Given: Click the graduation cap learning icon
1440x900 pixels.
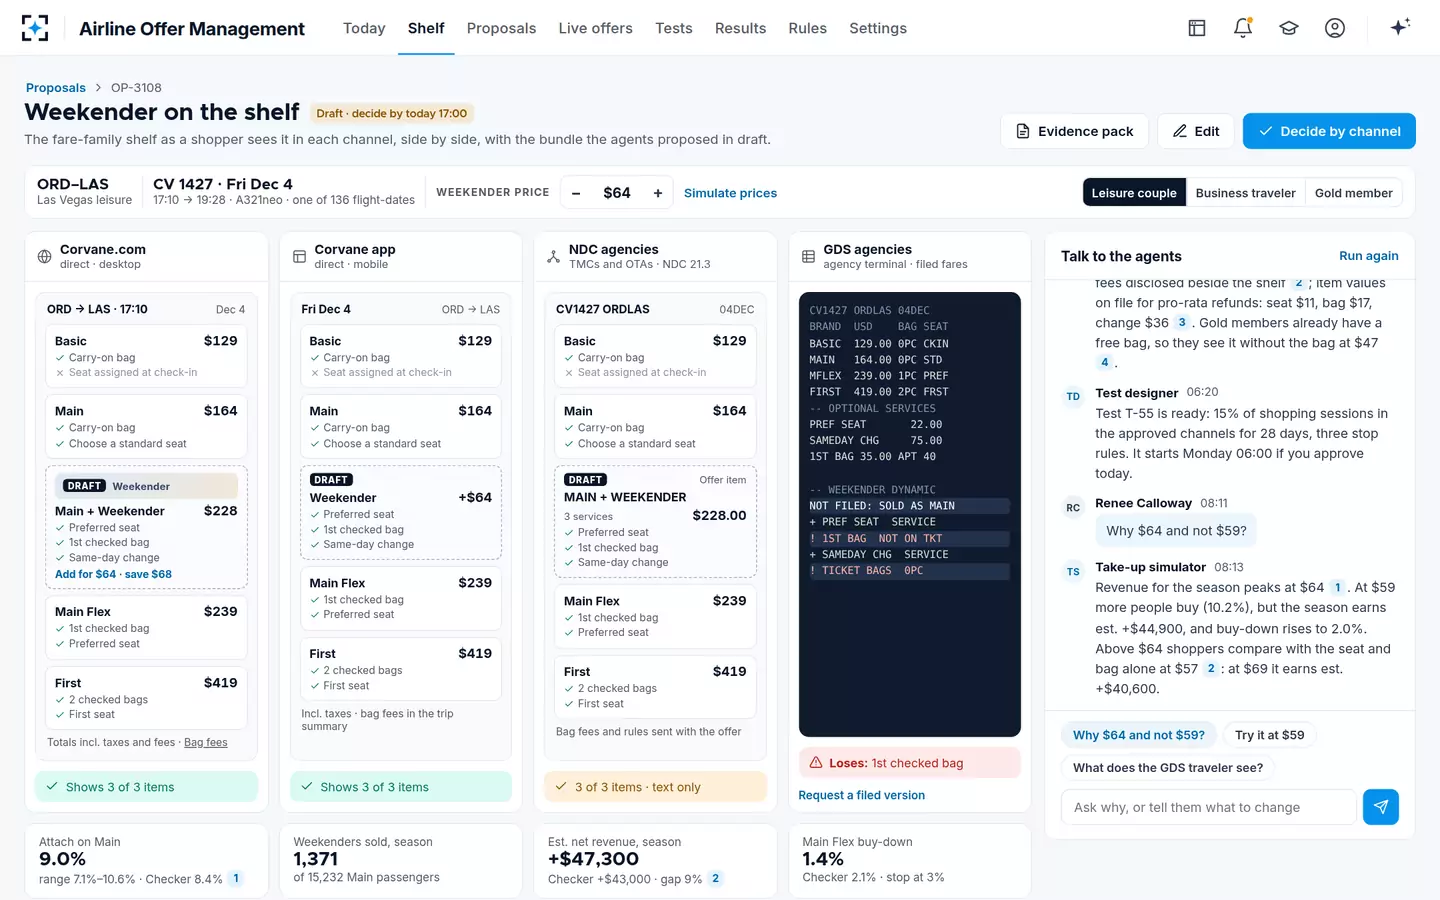Looking at the screenshot, I should click(1289, 28).
